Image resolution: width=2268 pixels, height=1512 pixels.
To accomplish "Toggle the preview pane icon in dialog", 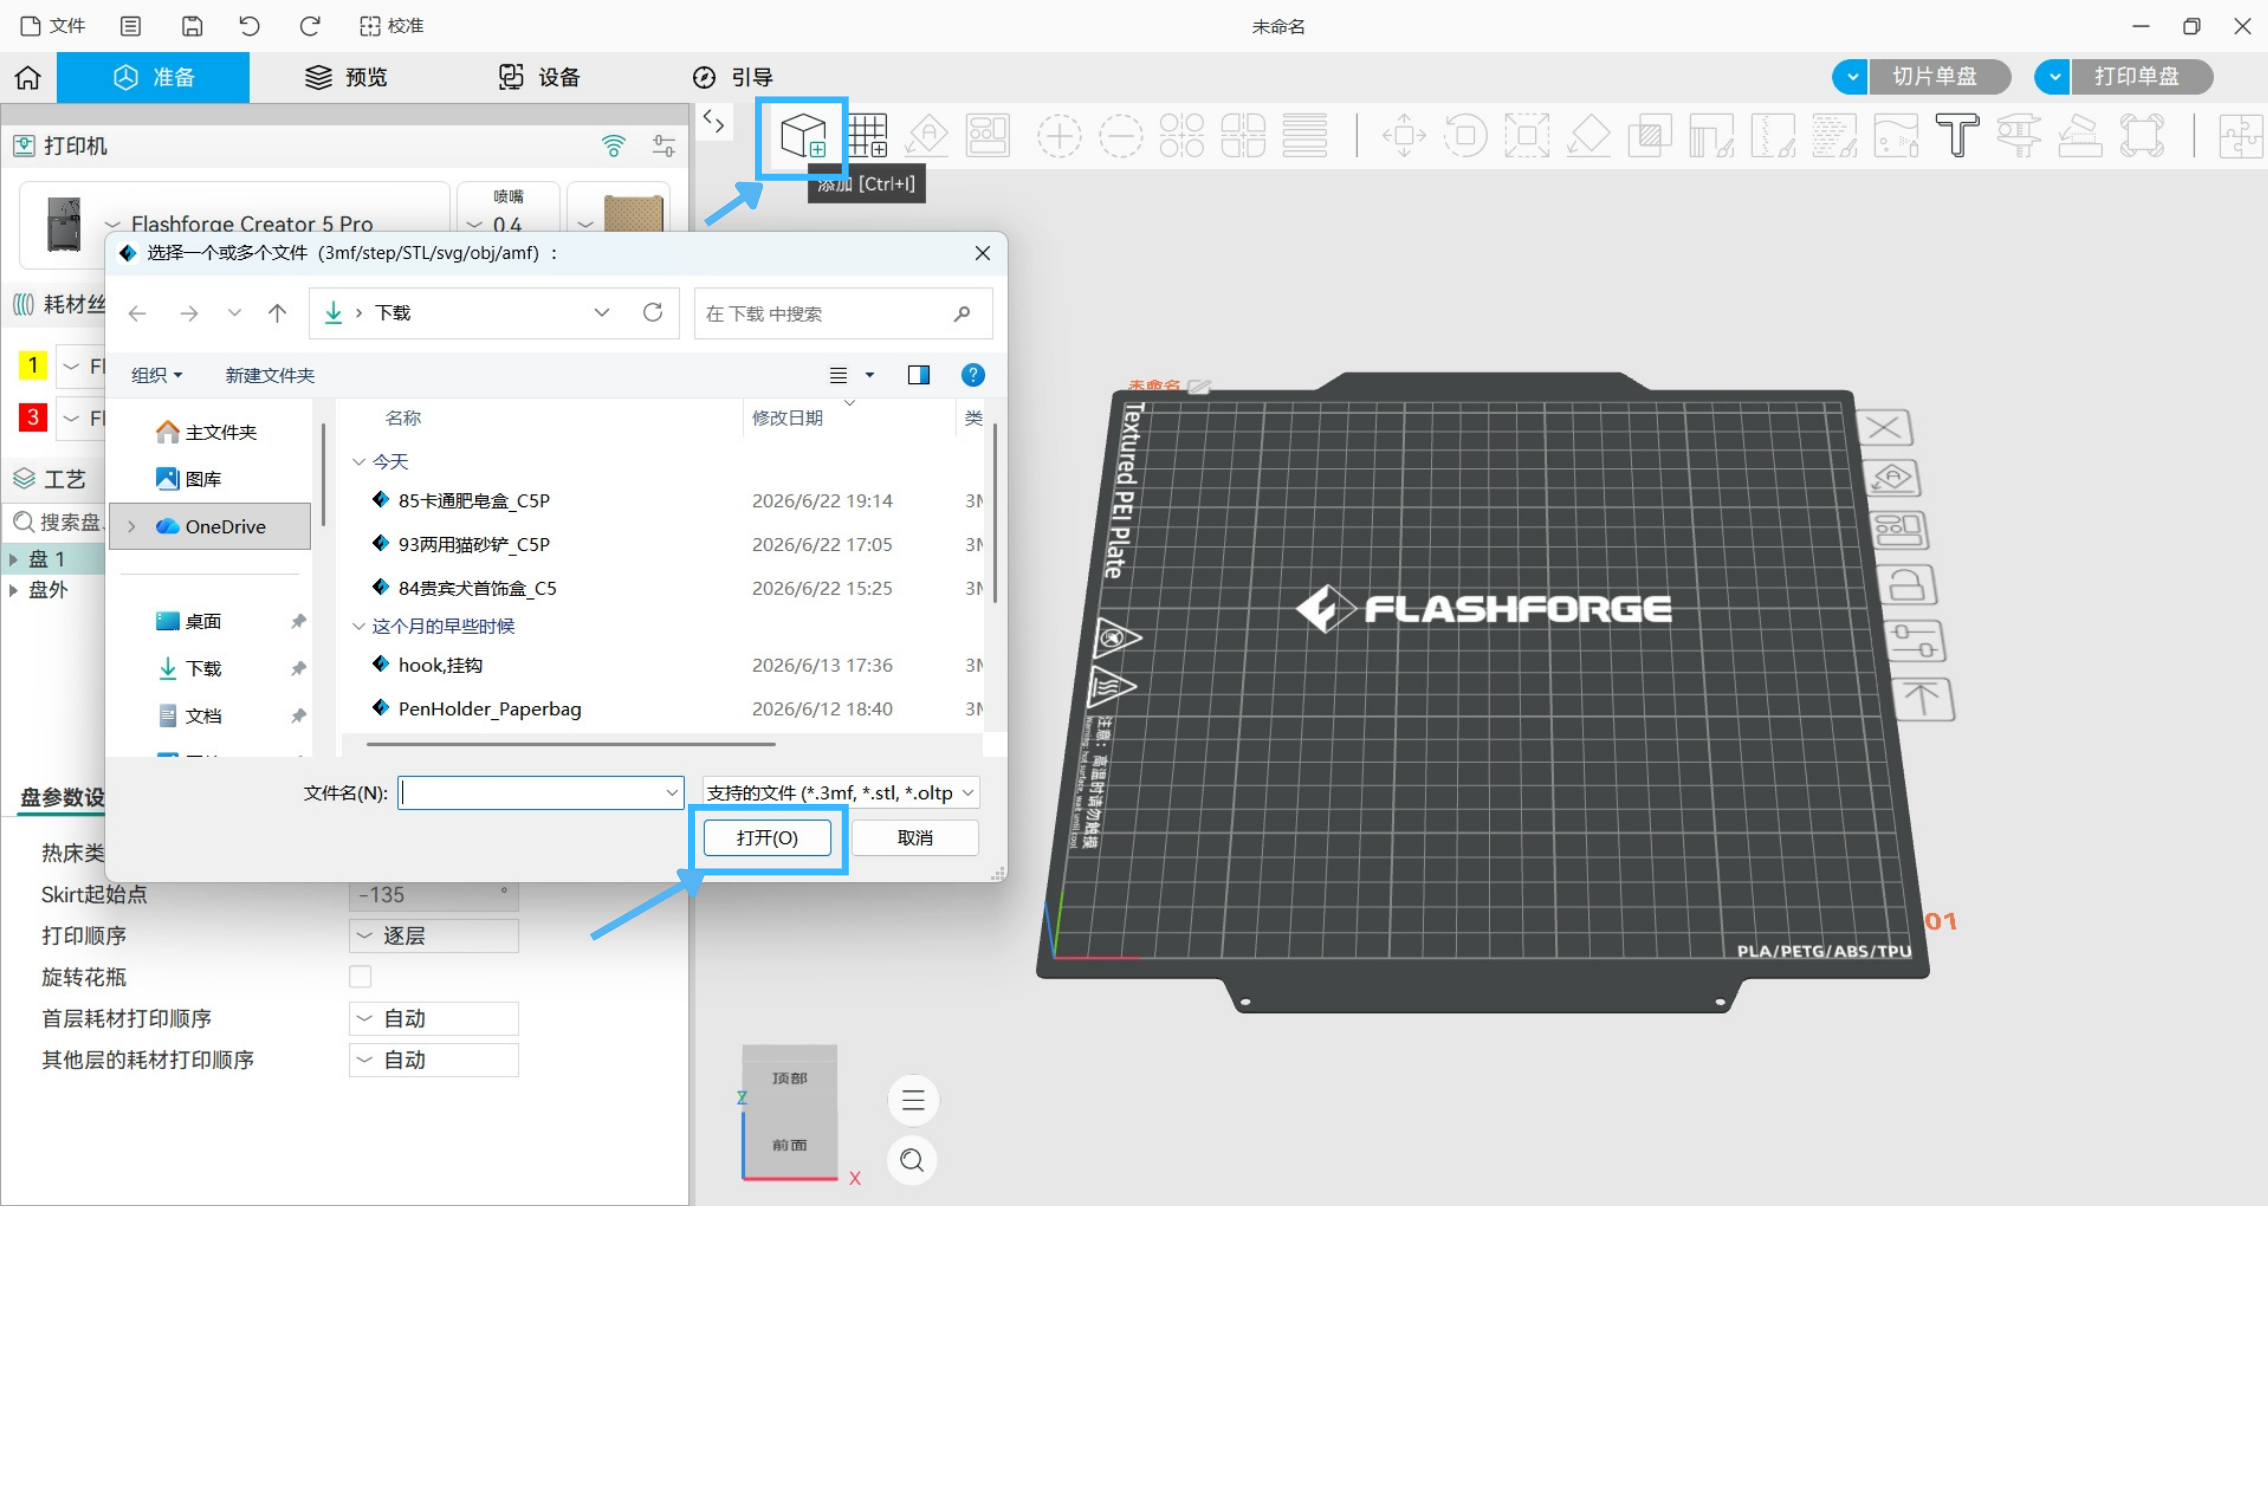I will [x=918, y=375].
